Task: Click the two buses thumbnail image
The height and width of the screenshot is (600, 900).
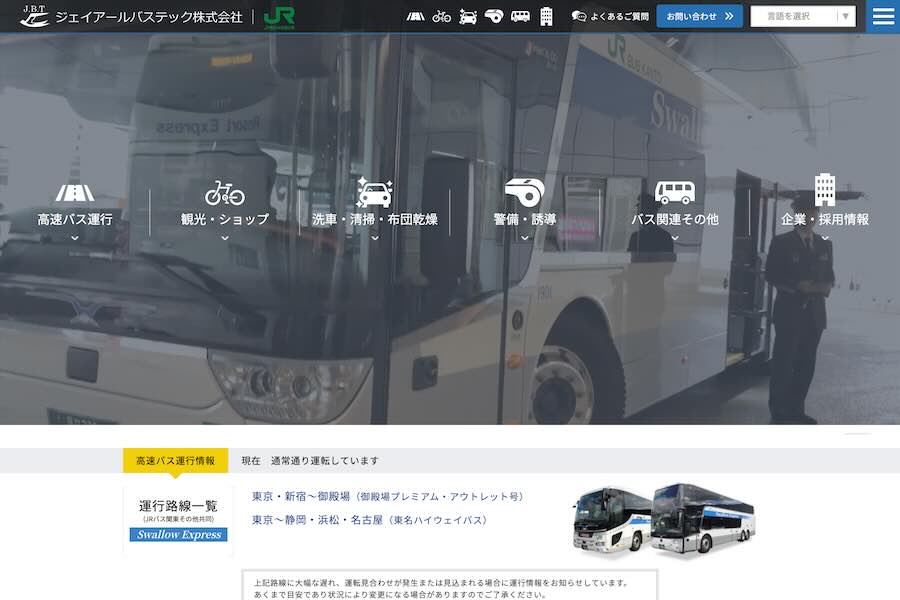Action: point(664,521)
